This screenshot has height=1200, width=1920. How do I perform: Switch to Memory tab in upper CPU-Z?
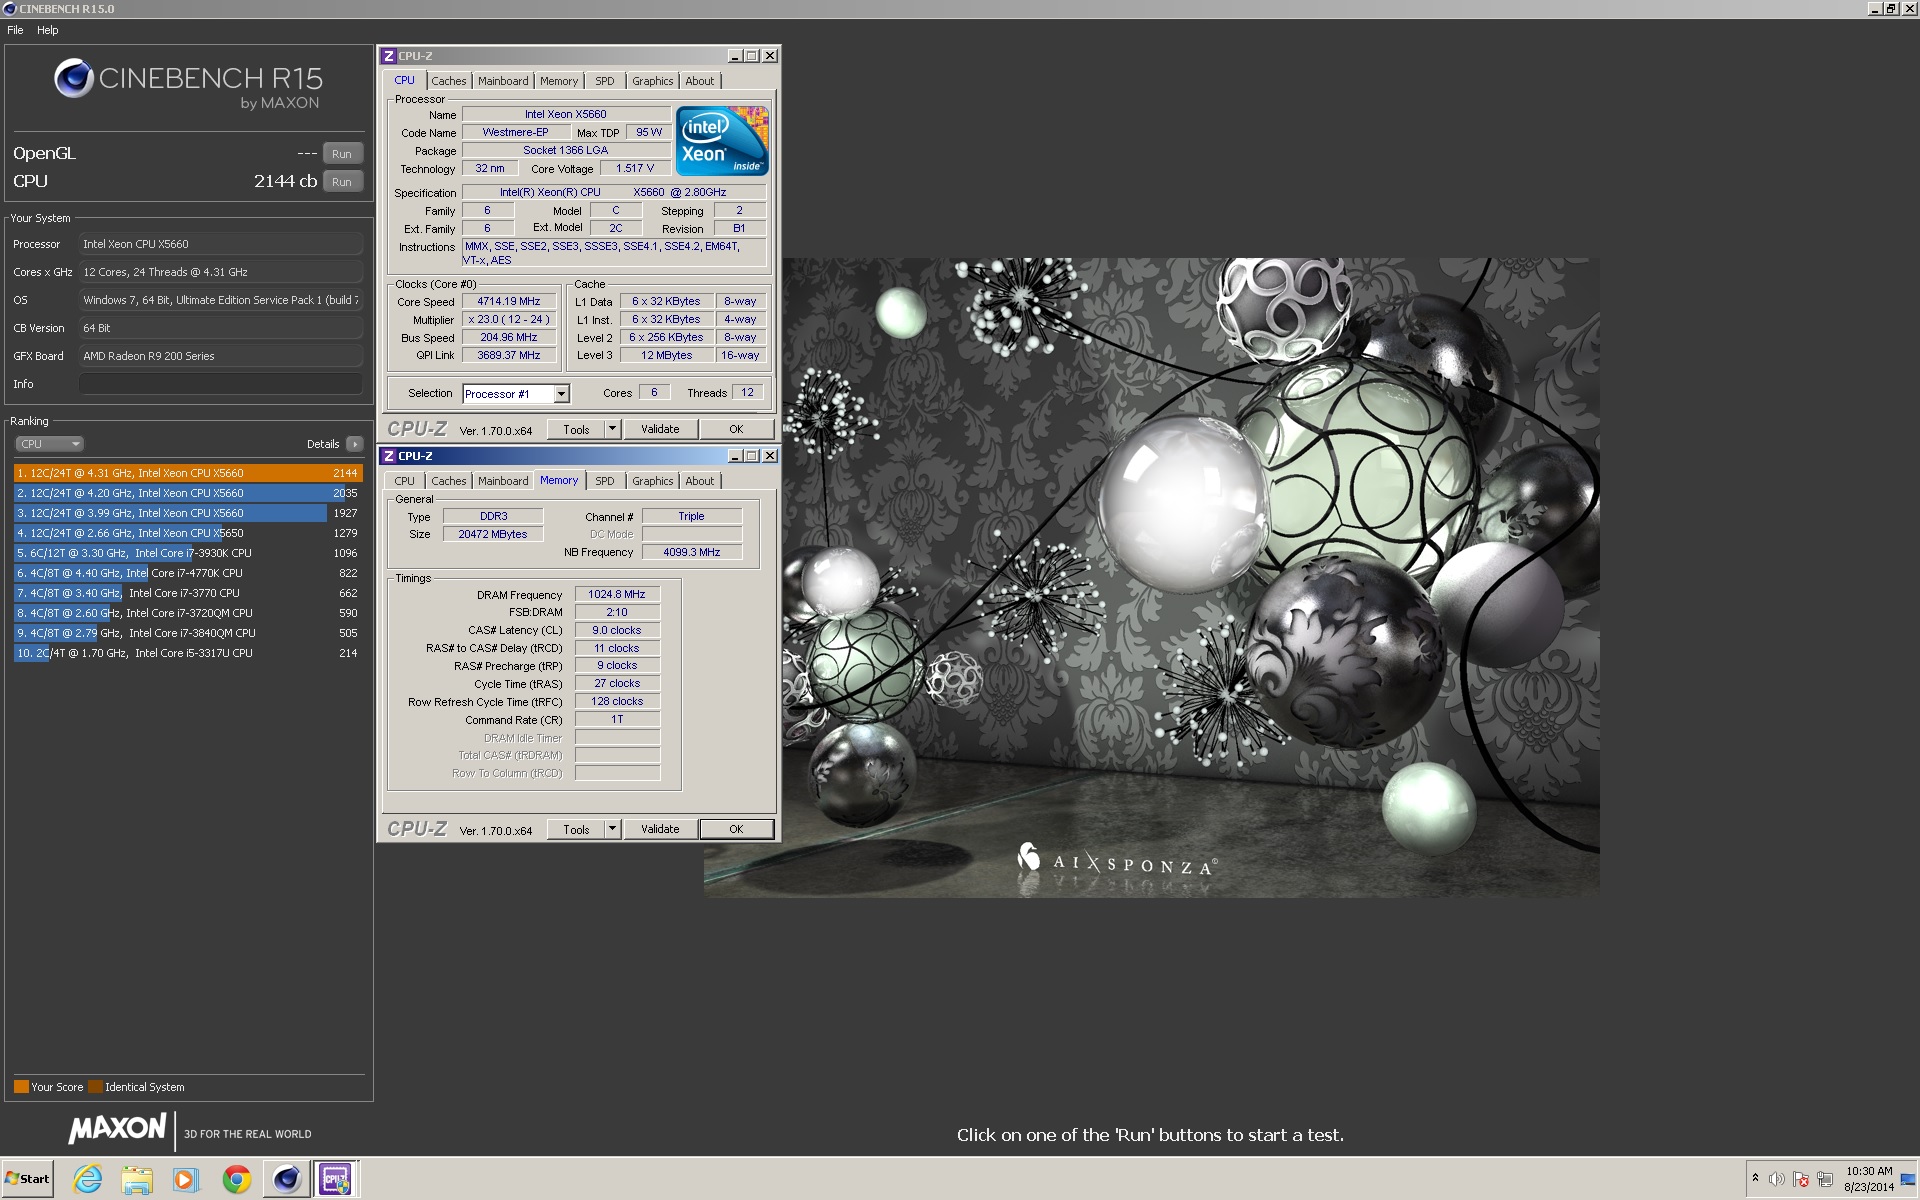(559, 81)
